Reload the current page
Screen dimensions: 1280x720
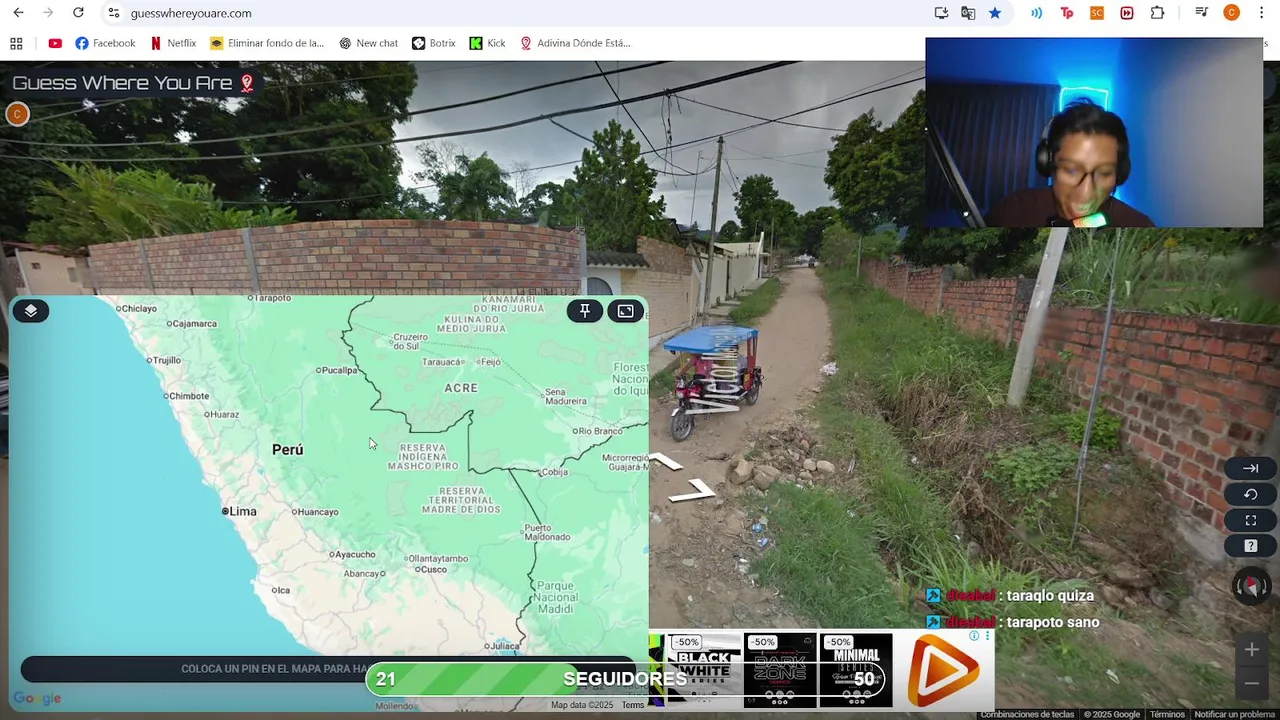point(78,13)
